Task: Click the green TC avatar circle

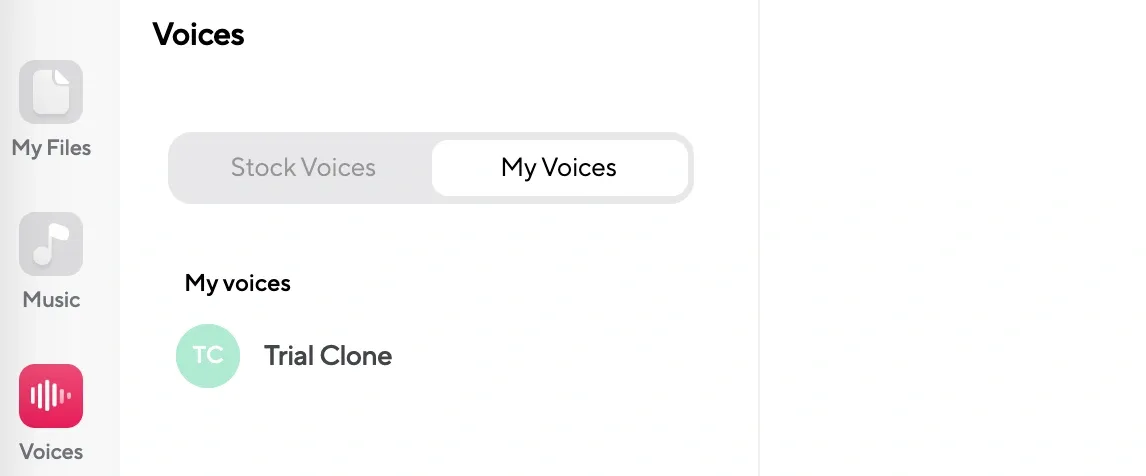Action: point(208,356)
